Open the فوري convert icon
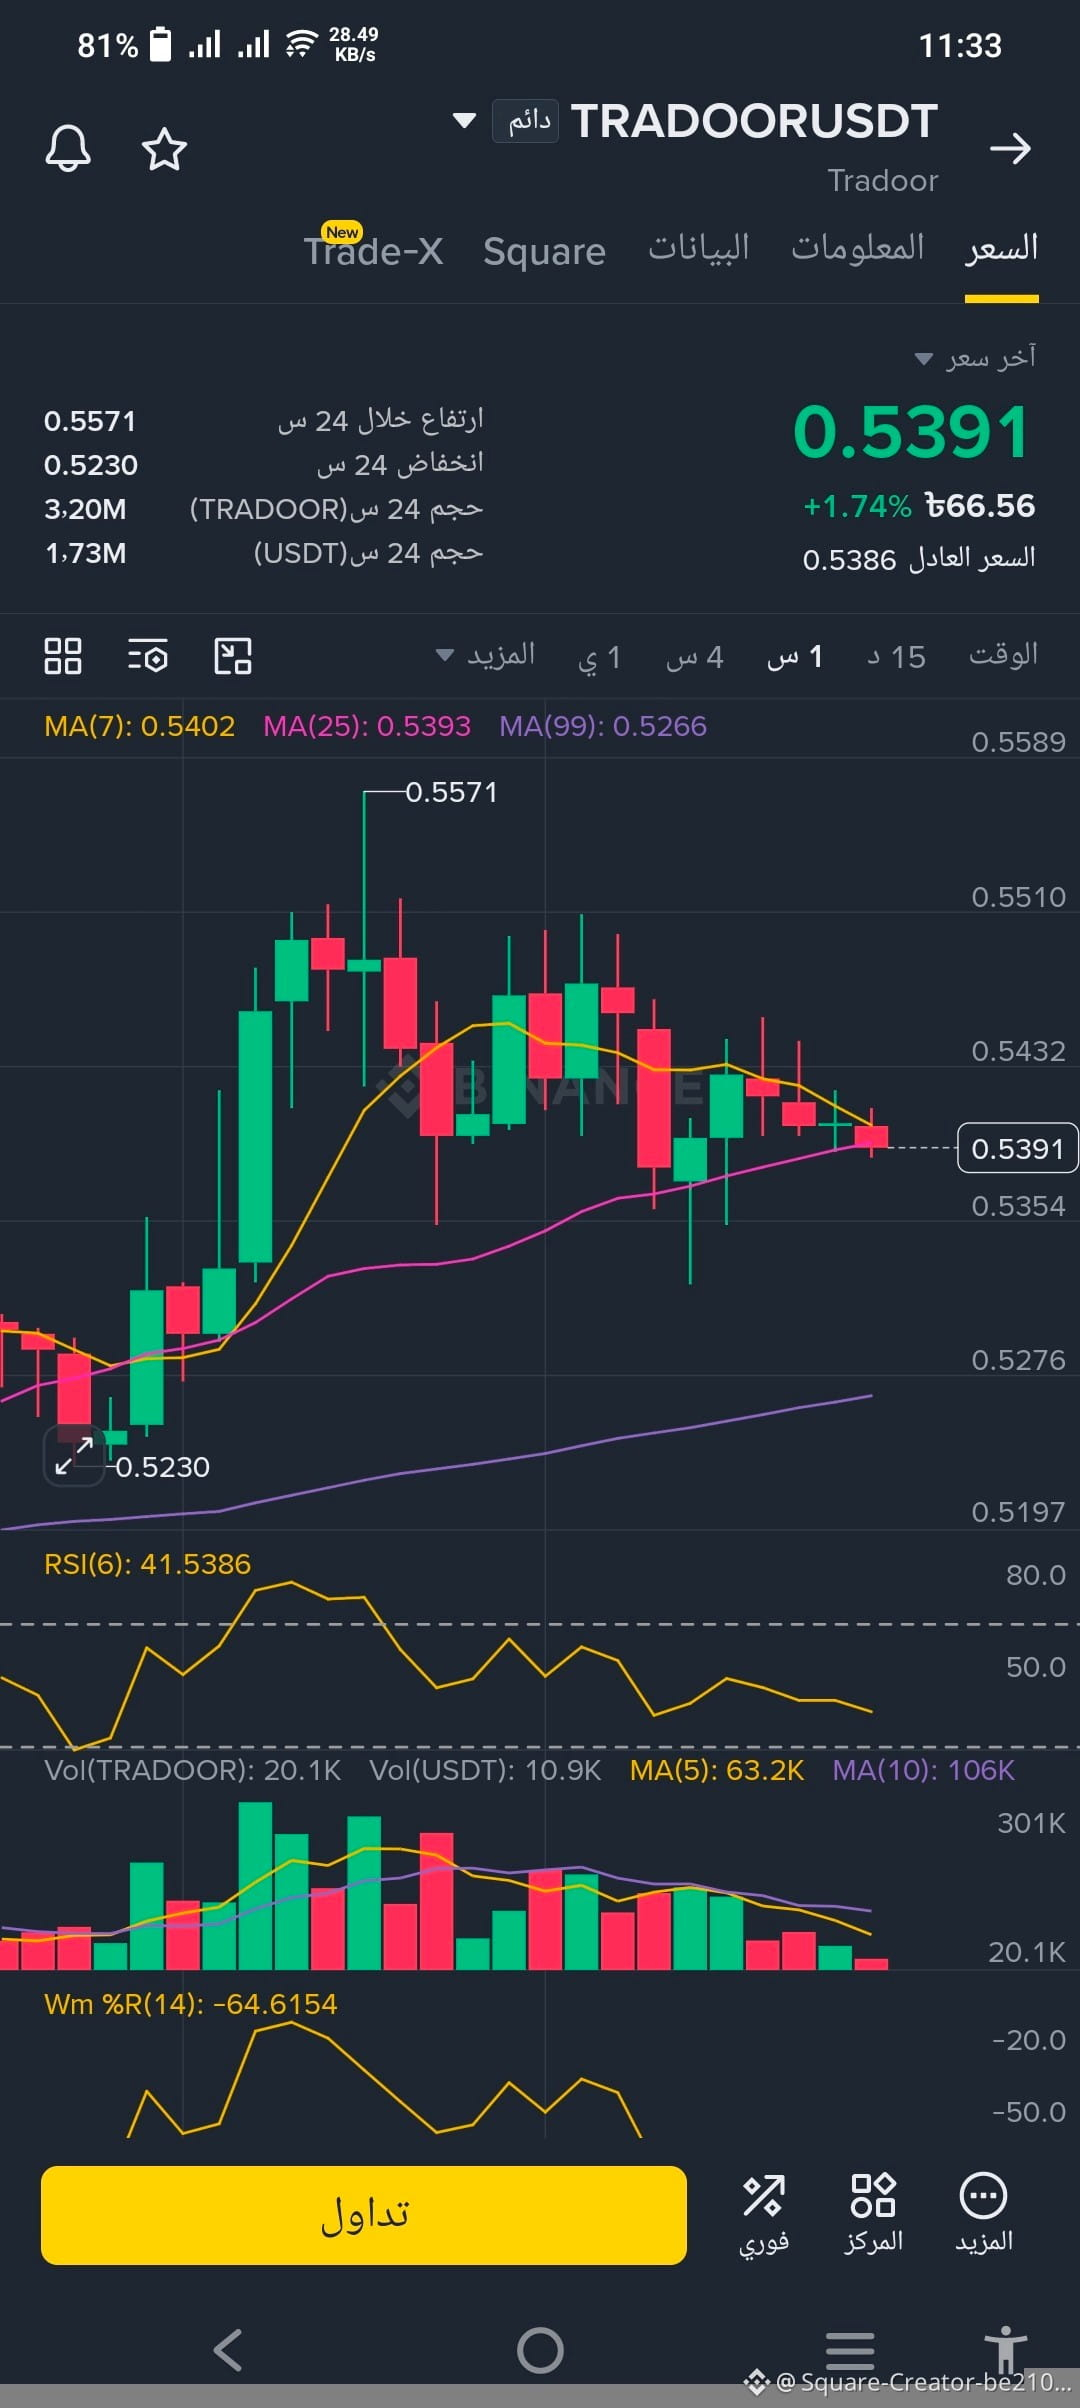The height and width of the screenshot is (2408, 1080). coord(764,2213)
